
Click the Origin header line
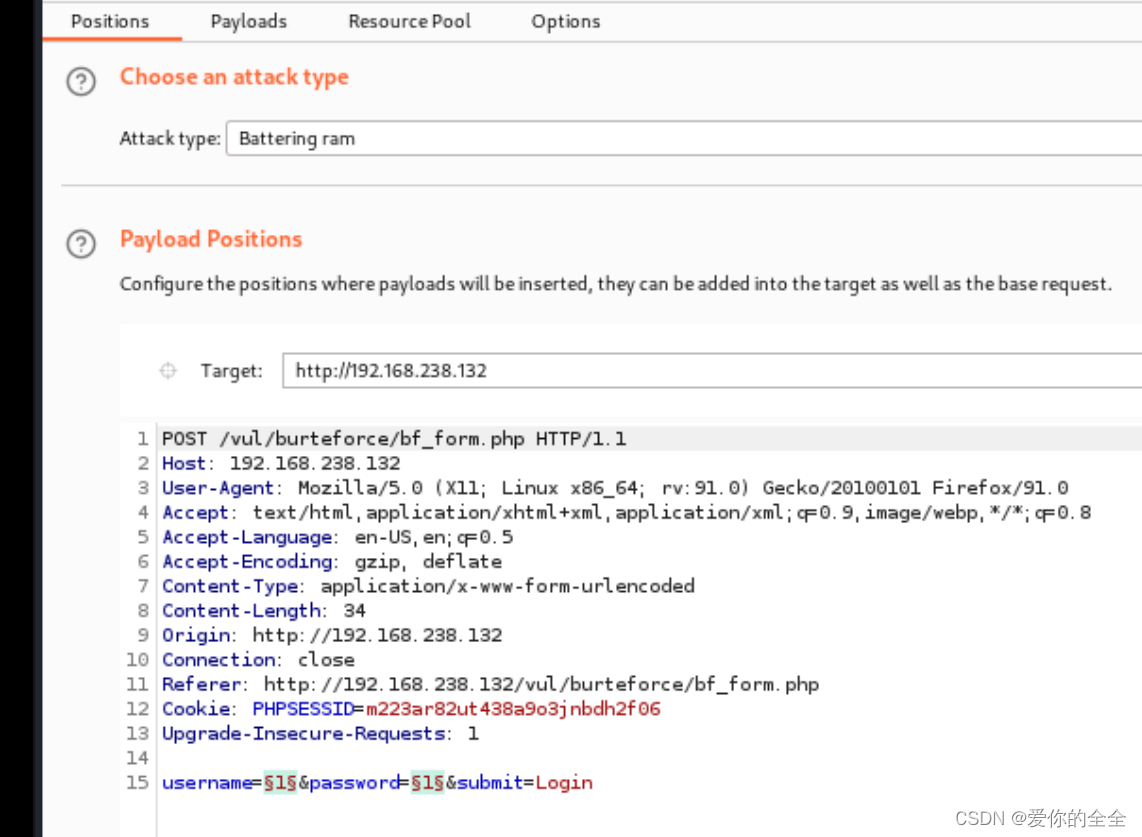click(x=332, y=635)
